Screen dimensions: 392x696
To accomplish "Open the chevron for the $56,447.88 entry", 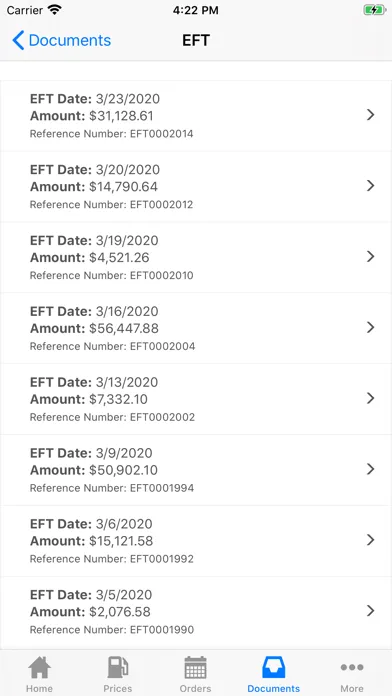I will 371,328.
